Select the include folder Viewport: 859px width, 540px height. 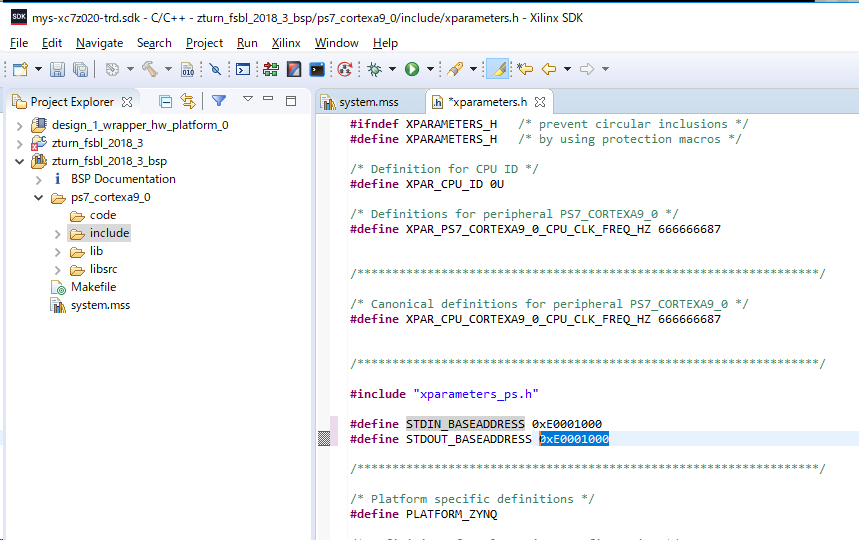[109, 233]
